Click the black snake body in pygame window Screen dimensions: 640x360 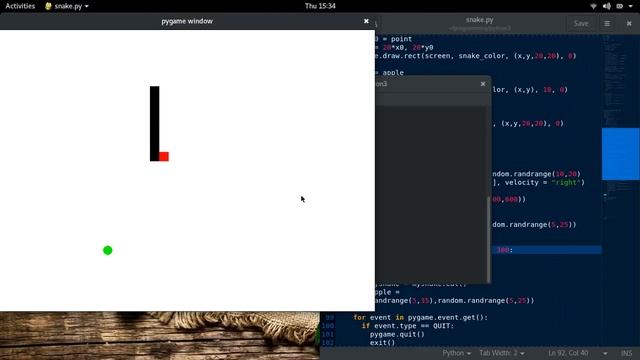click(x=154, y=123)
